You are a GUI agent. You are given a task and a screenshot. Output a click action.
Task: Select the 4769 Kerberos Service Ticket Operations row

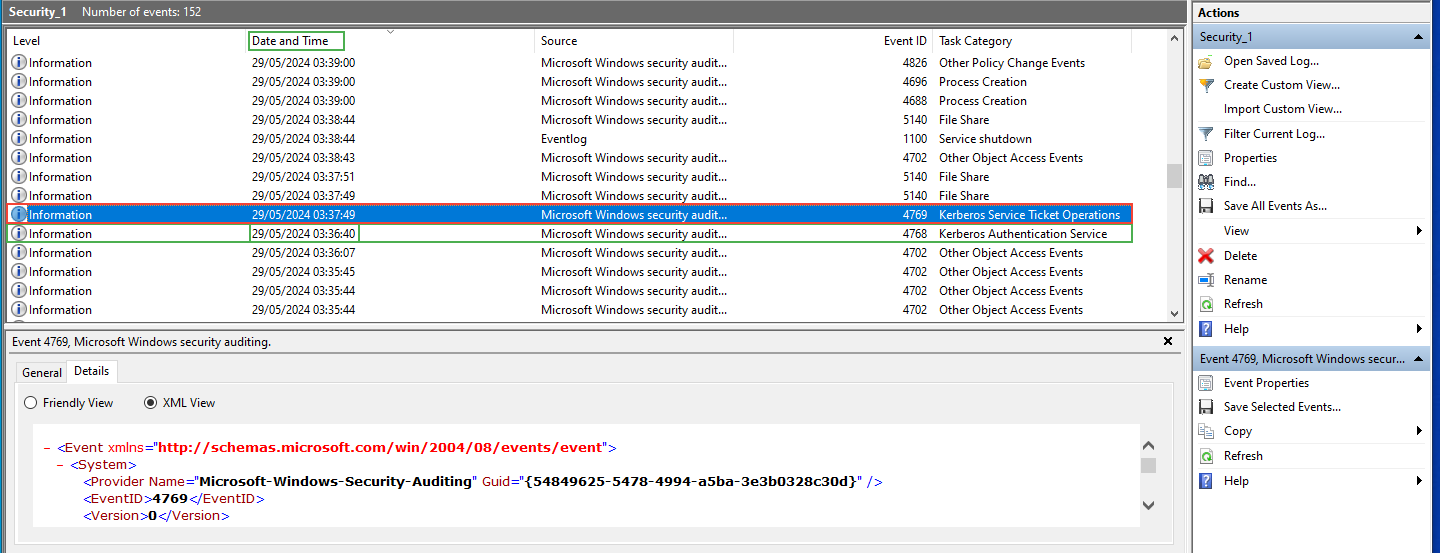[570, 215]
